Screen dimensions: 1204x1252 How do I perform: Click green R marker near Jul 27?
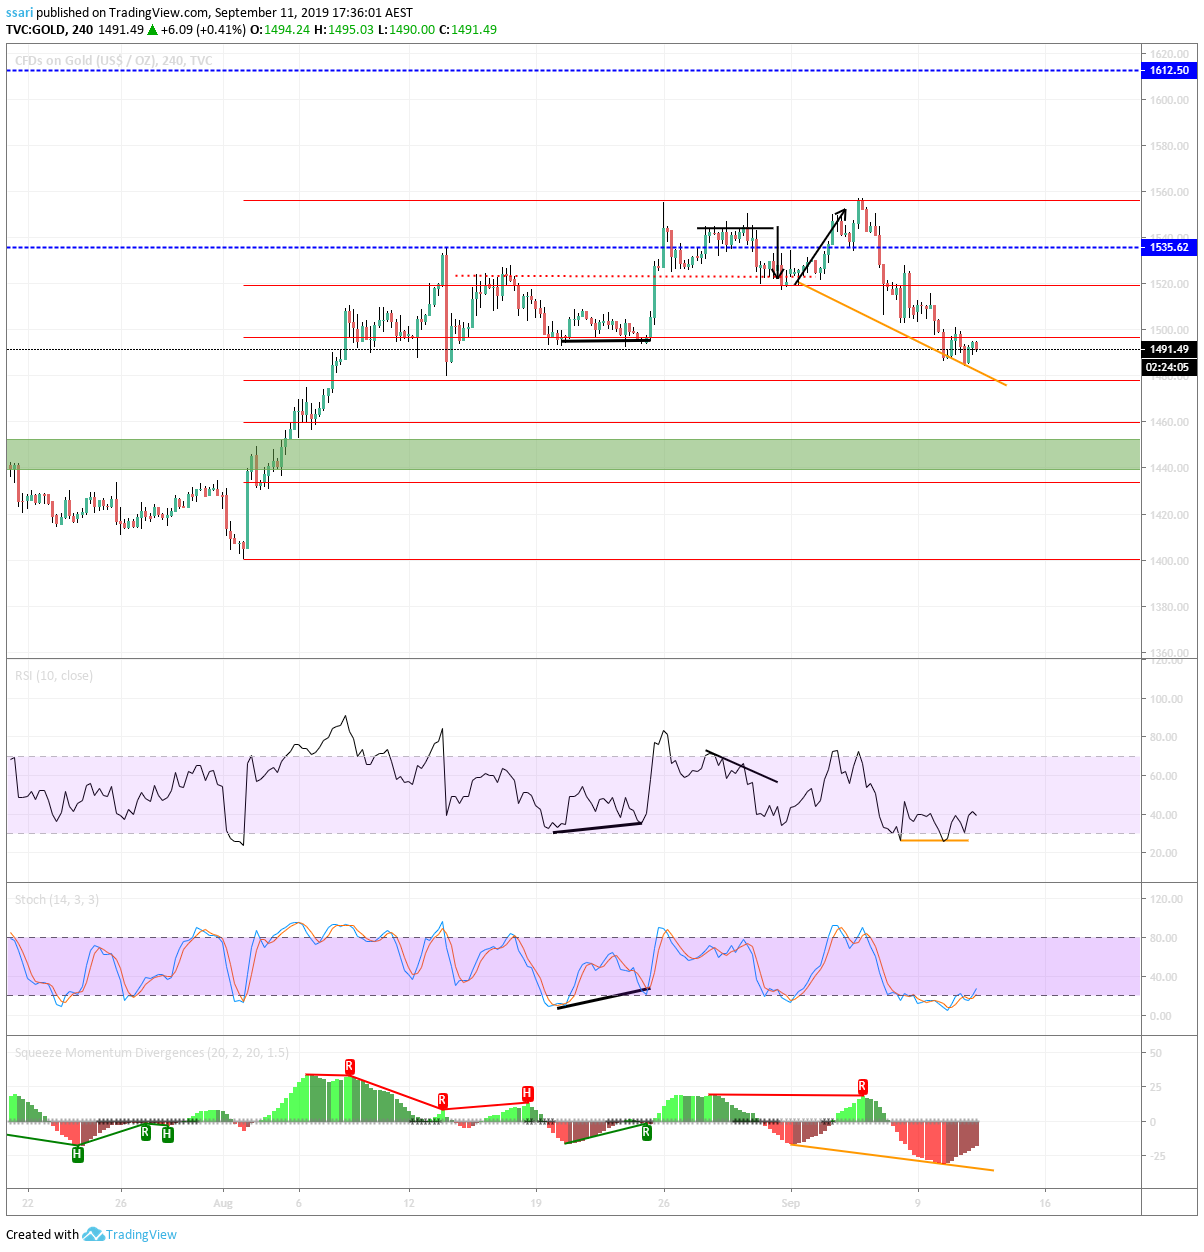click(x=145, y=1132)
